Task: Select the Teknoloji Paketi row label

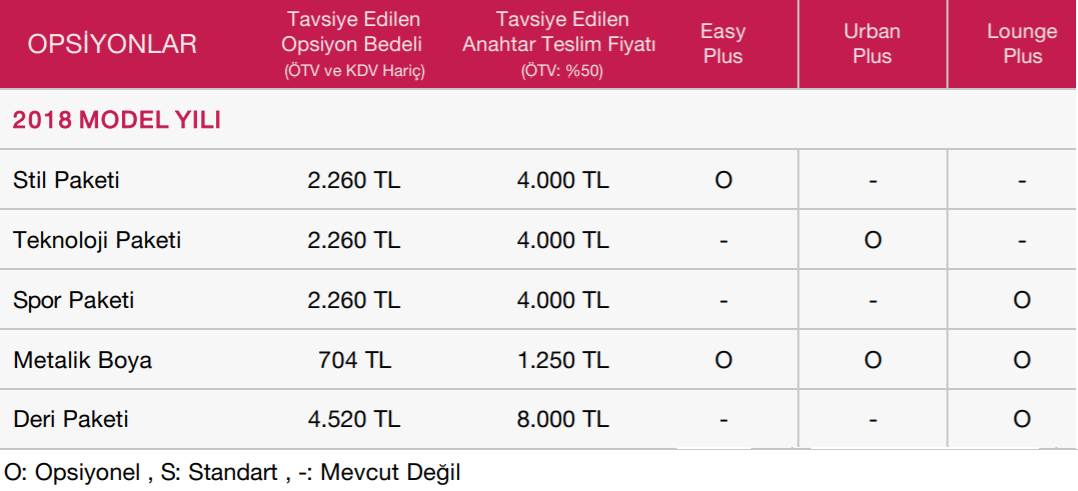Action: tap(97, 241)
